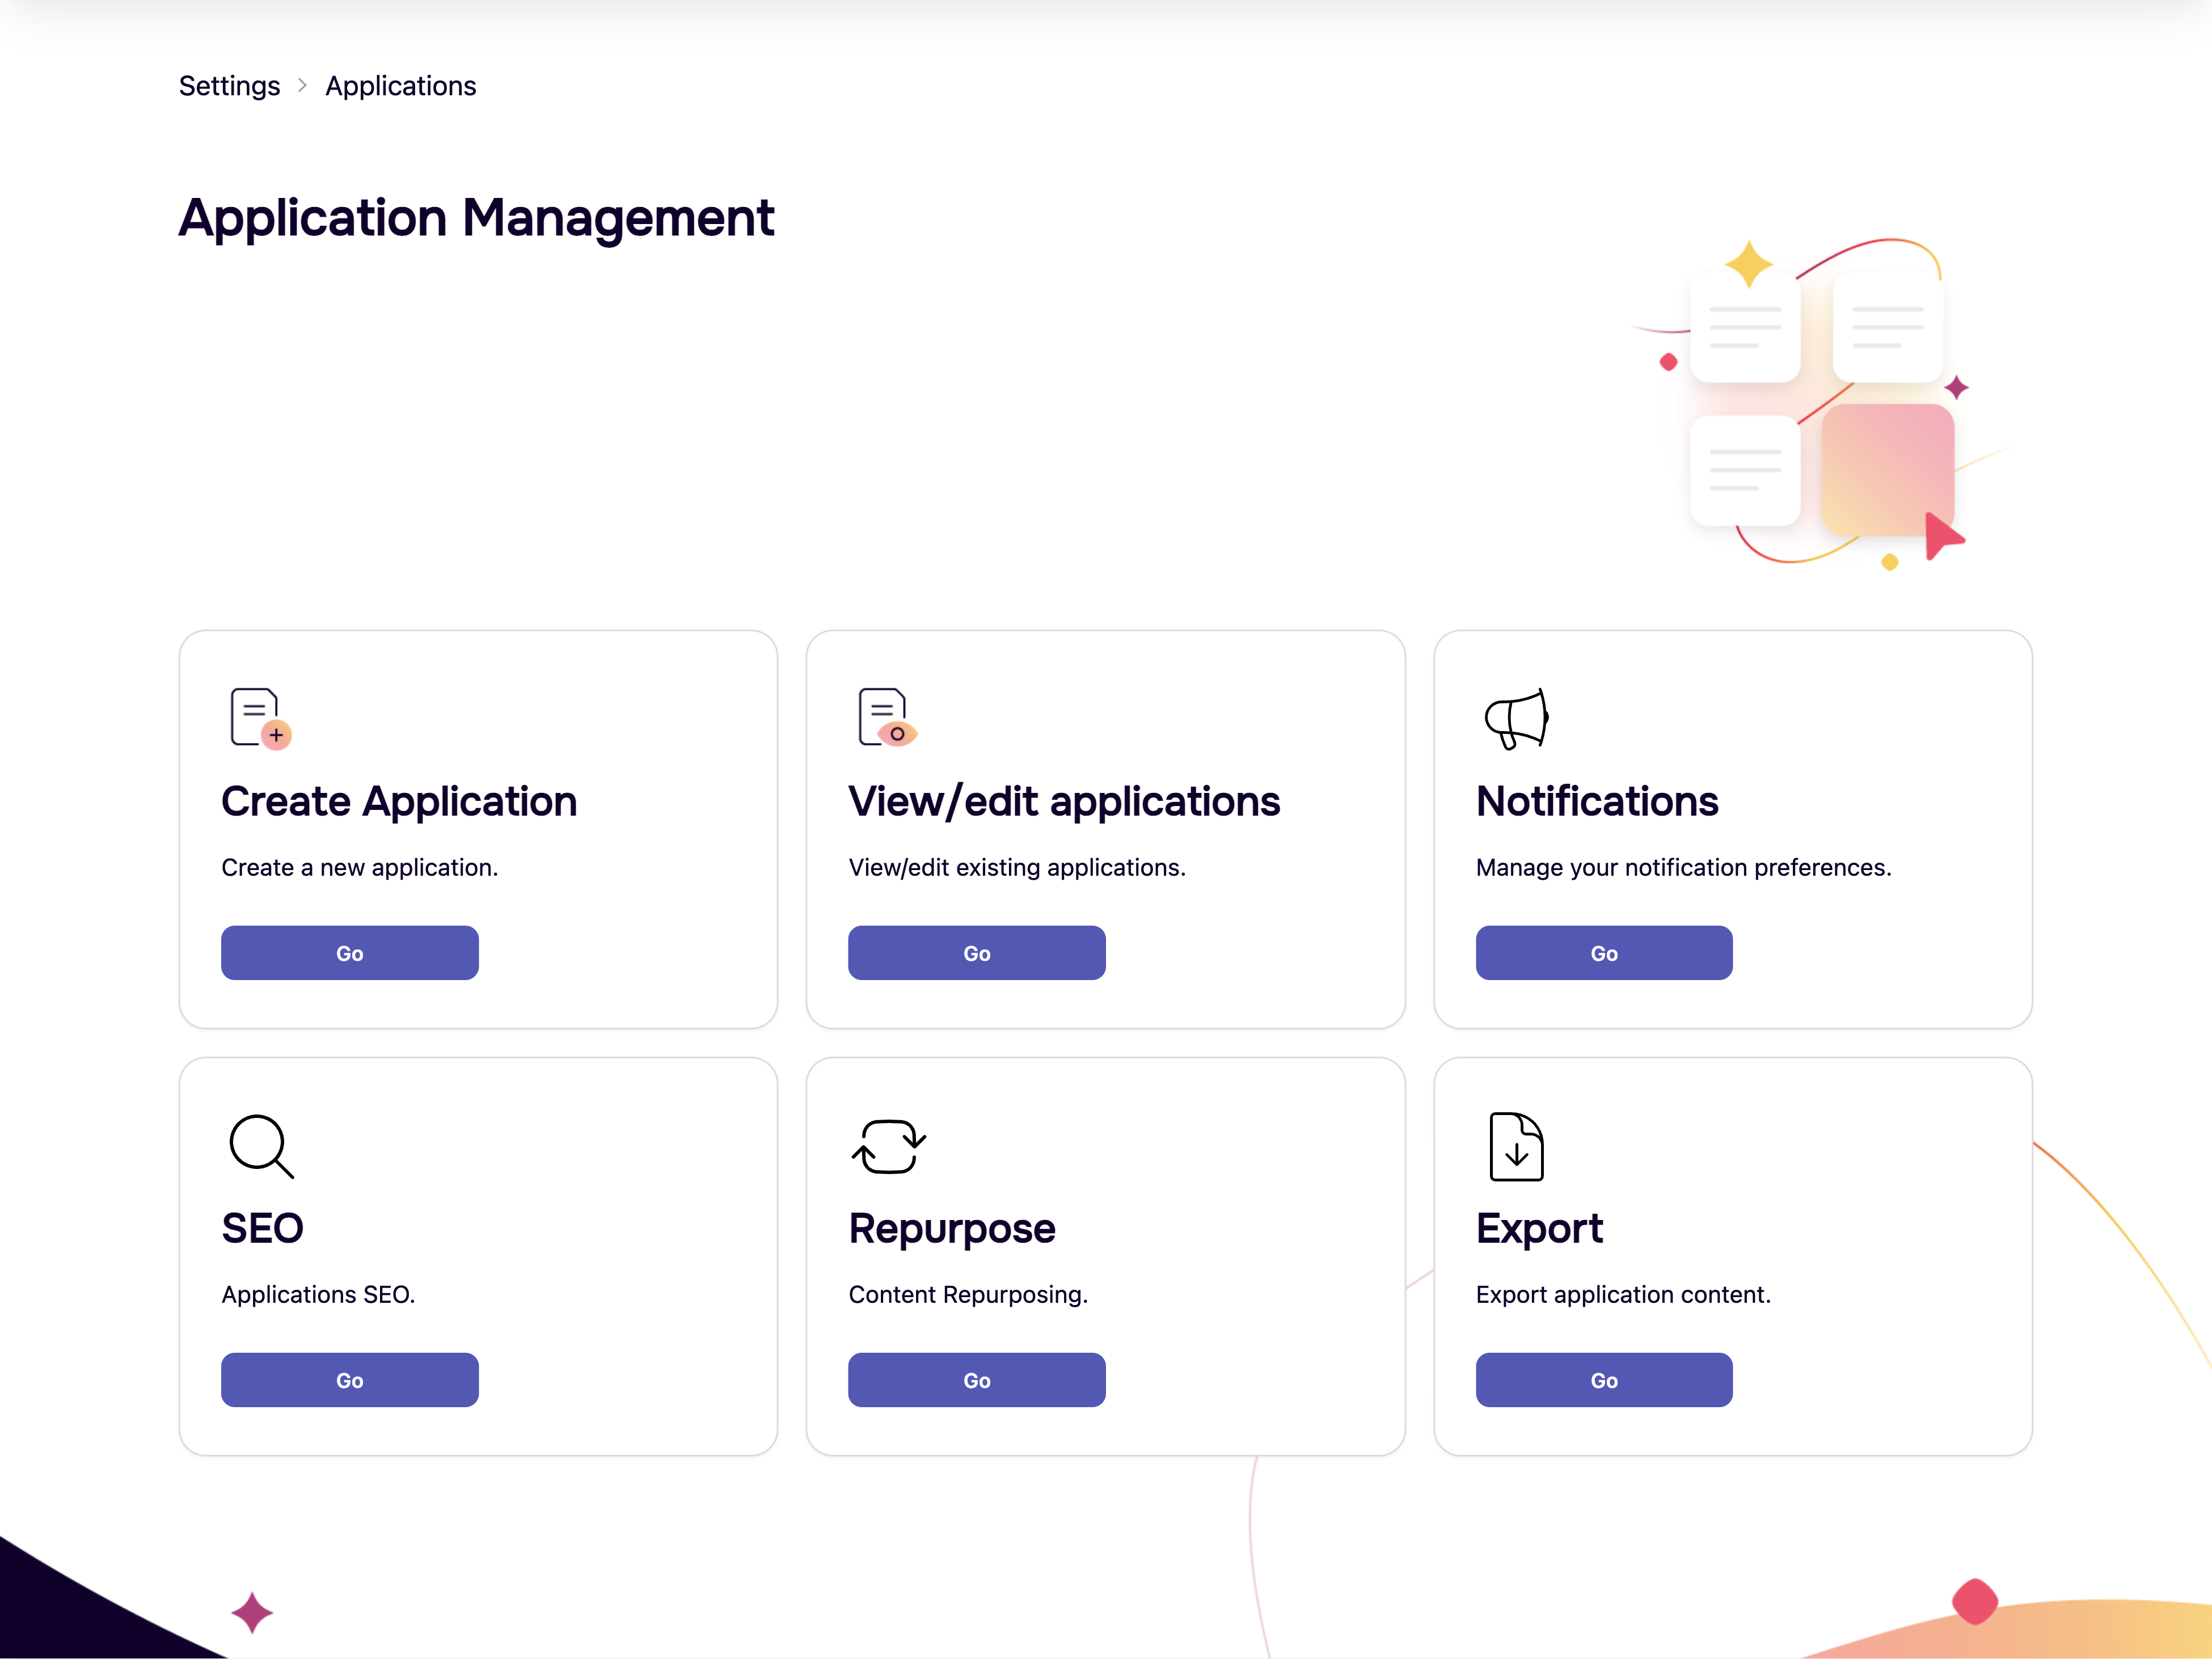Open the Applications breadcrumb link
2212x1659 pixels.
pyautogui.click(x=400, y=87)
